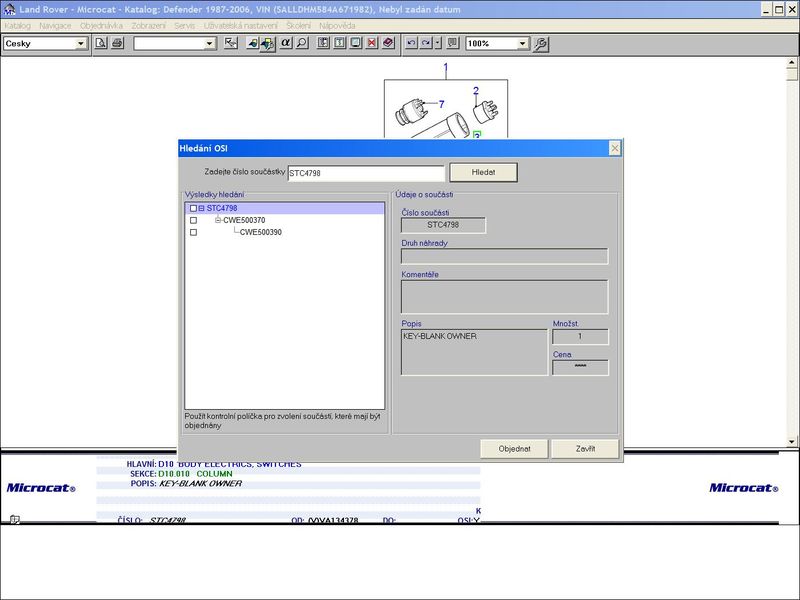This screenshot has height=600, width=800.
Task: Click the magnifier search icon
Action: [301, 44]
